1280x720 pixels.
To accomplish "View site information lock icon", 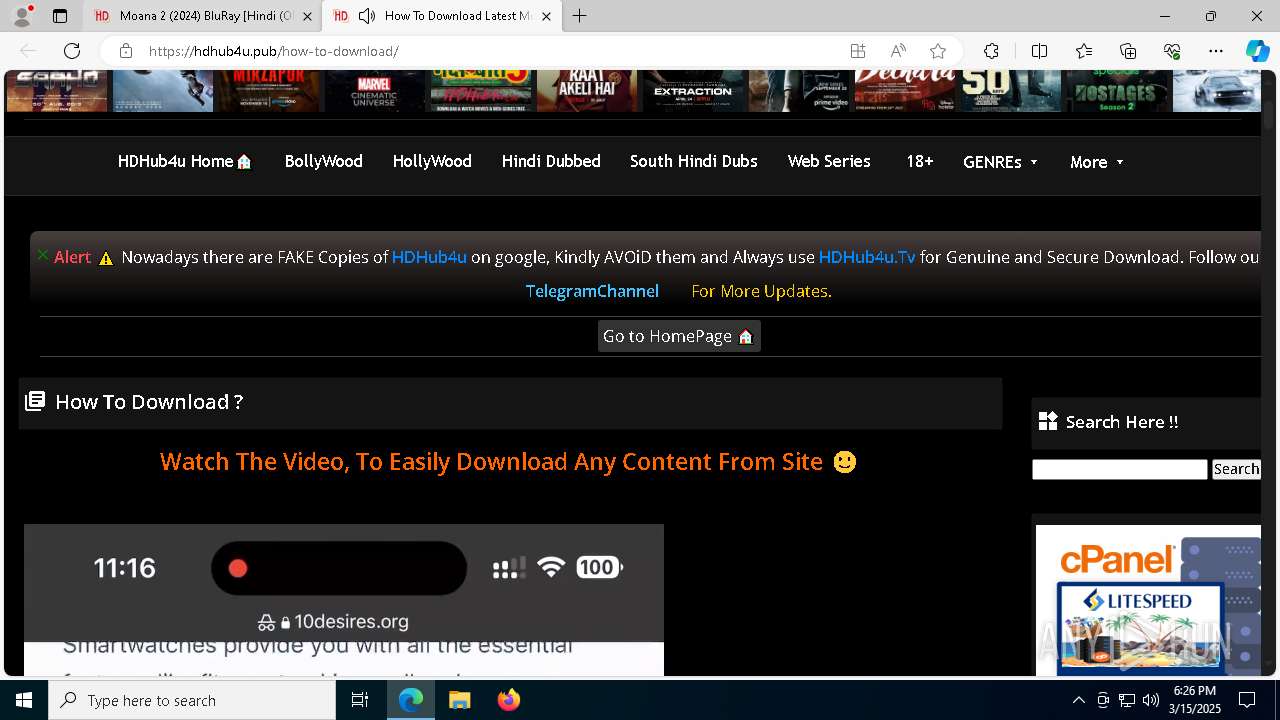I will 126,51.
